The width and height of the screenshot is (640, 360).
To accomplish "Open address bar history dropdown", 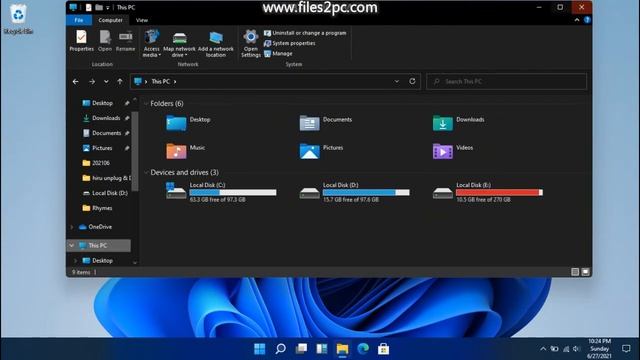I will (396, 81).
